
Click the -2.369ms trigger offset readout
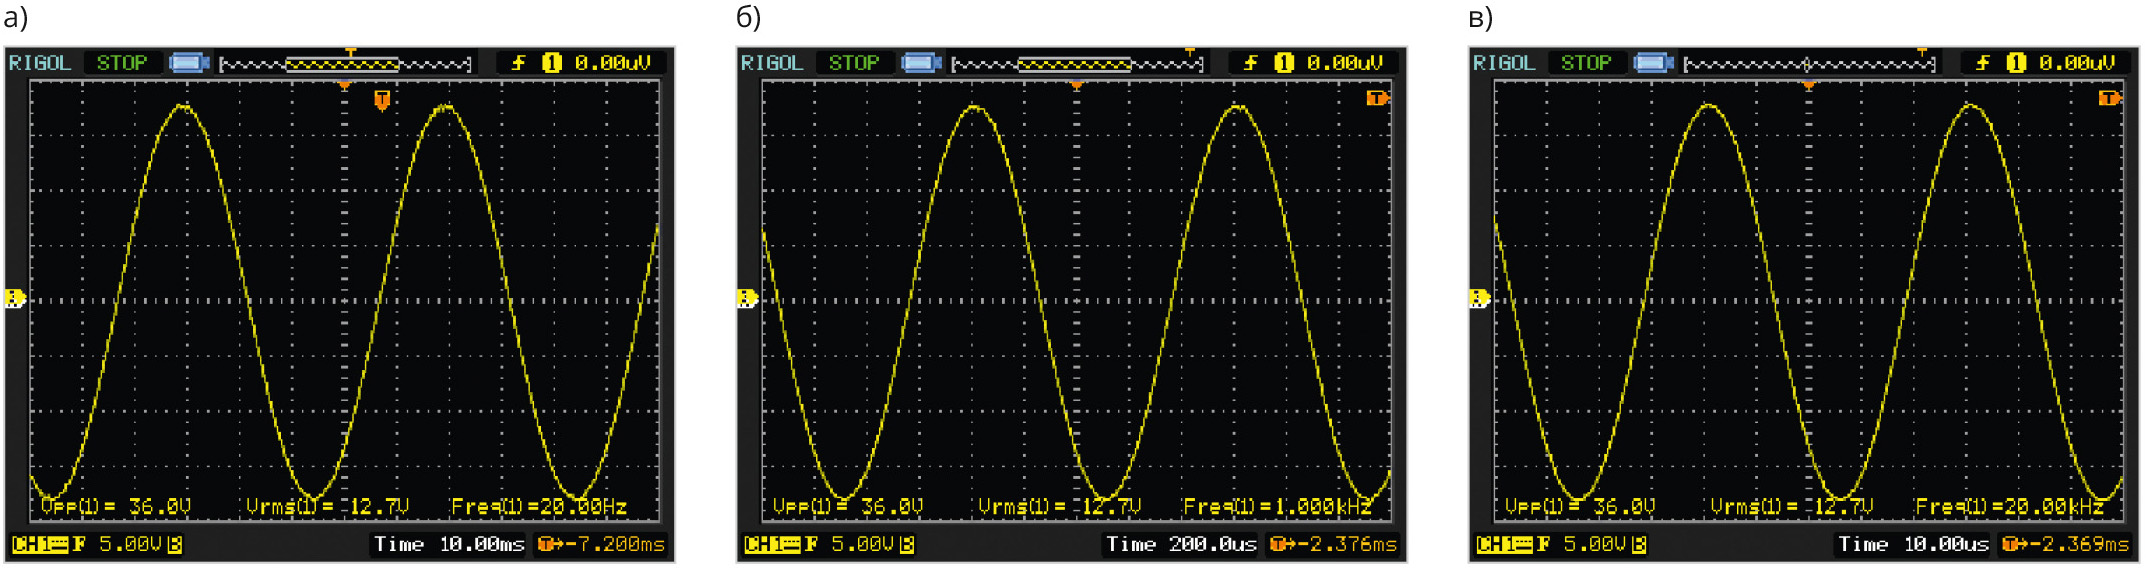2066,545
